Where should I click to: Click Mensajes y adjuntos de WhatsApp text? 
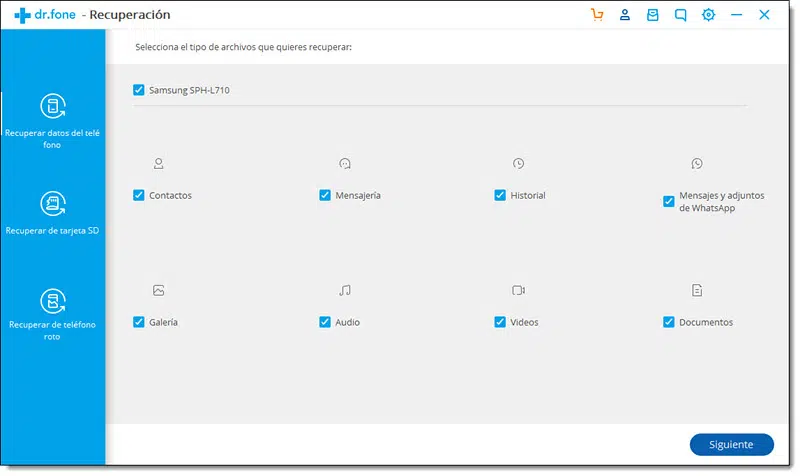coord(721,202)
